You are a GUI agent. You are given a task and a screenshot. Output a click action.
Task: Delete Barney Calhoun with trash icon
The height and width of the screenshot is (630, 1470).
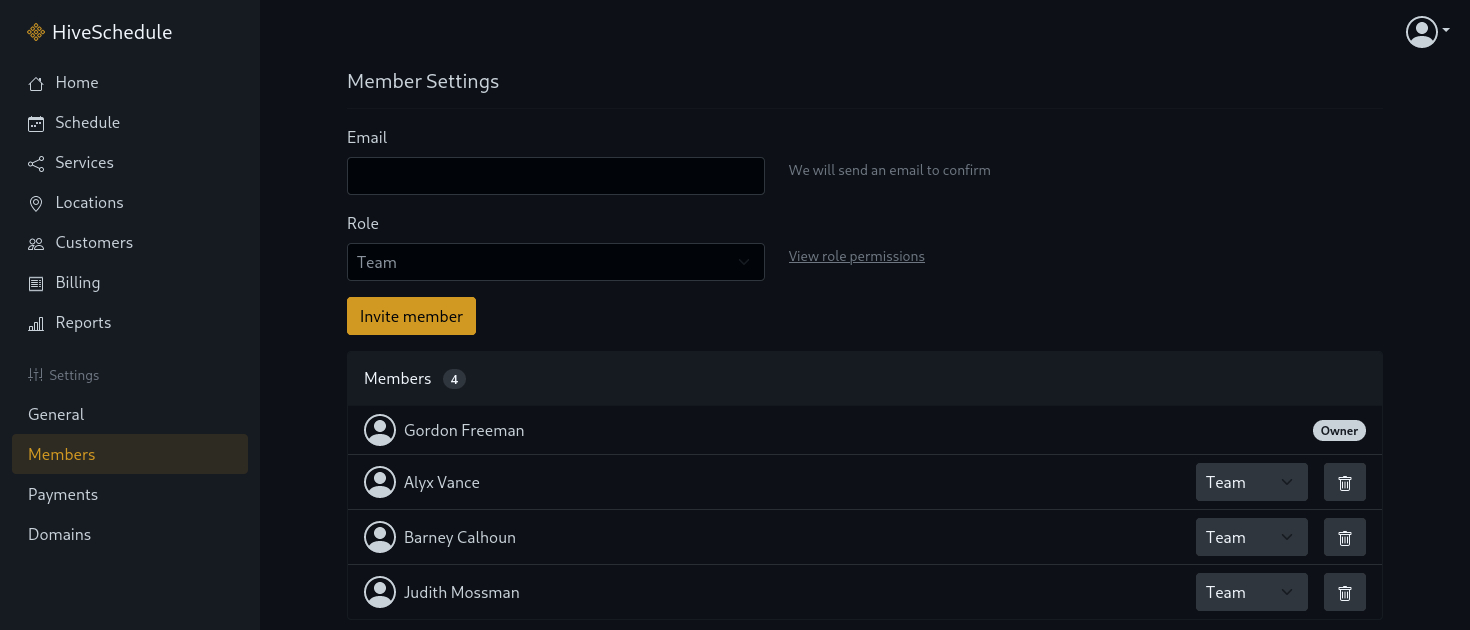tap(1345, 537)
